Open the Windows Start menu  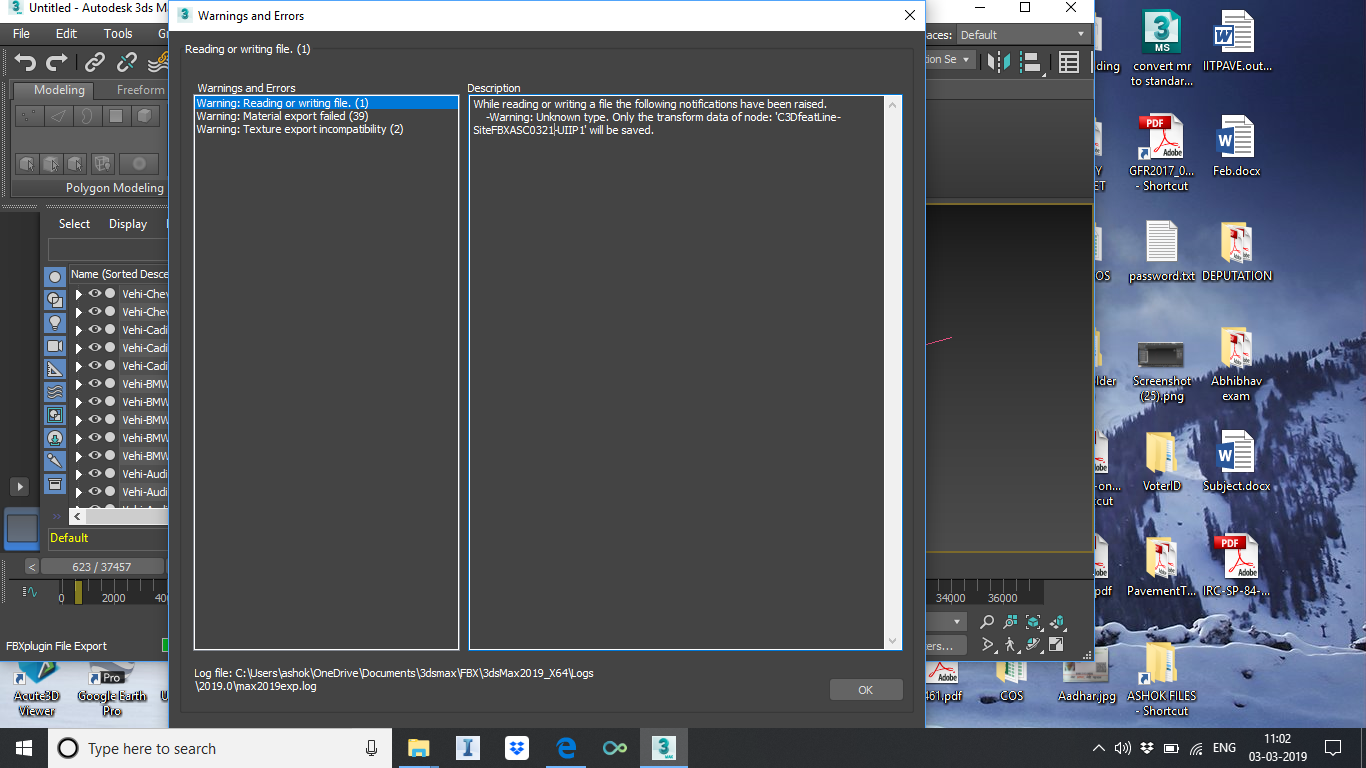click(24, 748)
